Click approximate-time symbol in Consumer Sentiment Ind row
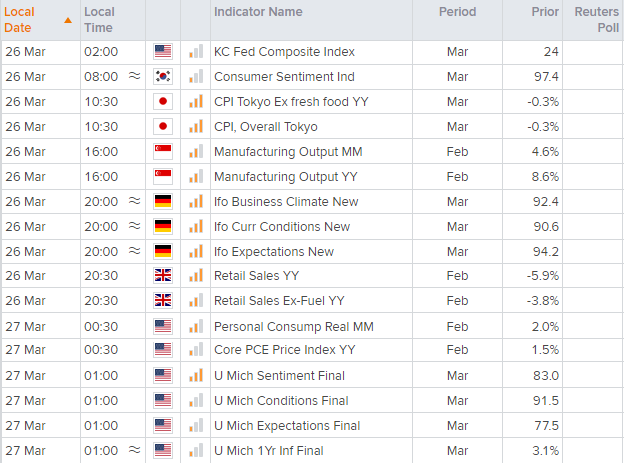This screenshot has height=464, width=624. (135, 77)
